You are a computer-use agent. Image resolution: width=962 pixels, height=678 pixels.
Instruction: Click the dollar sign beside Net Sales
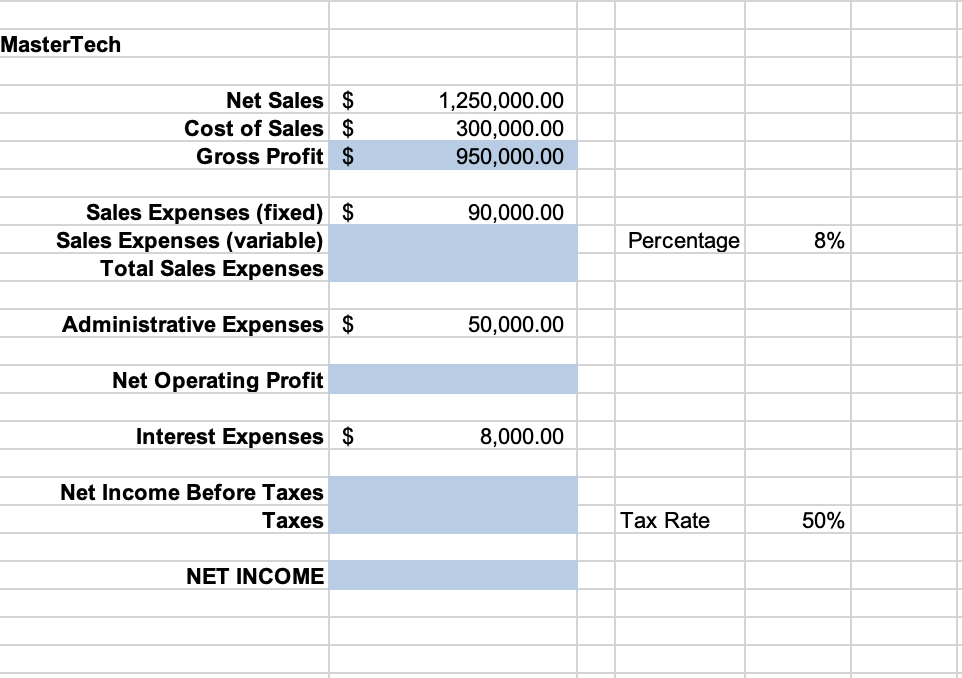coord(348,100)
